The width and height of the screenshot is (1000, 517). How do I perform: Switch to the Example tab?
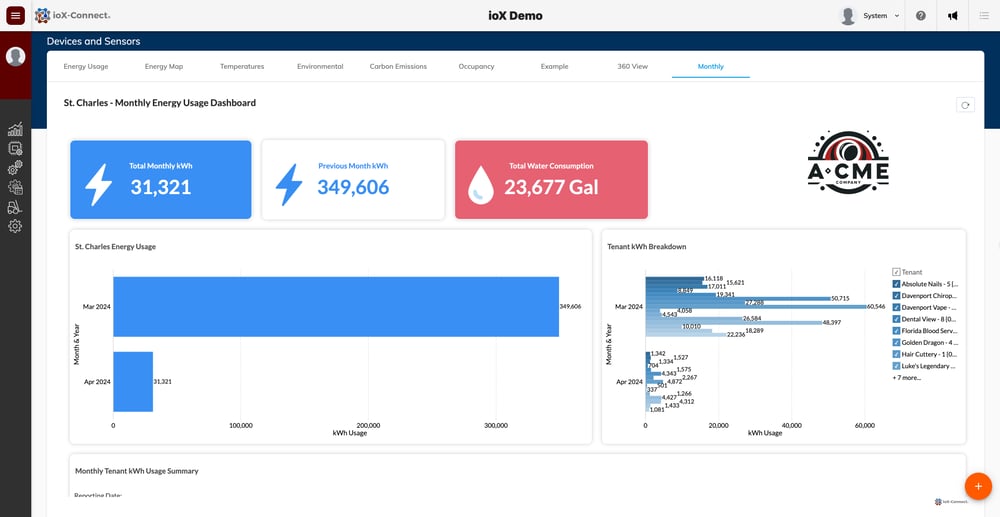[554, 66]
